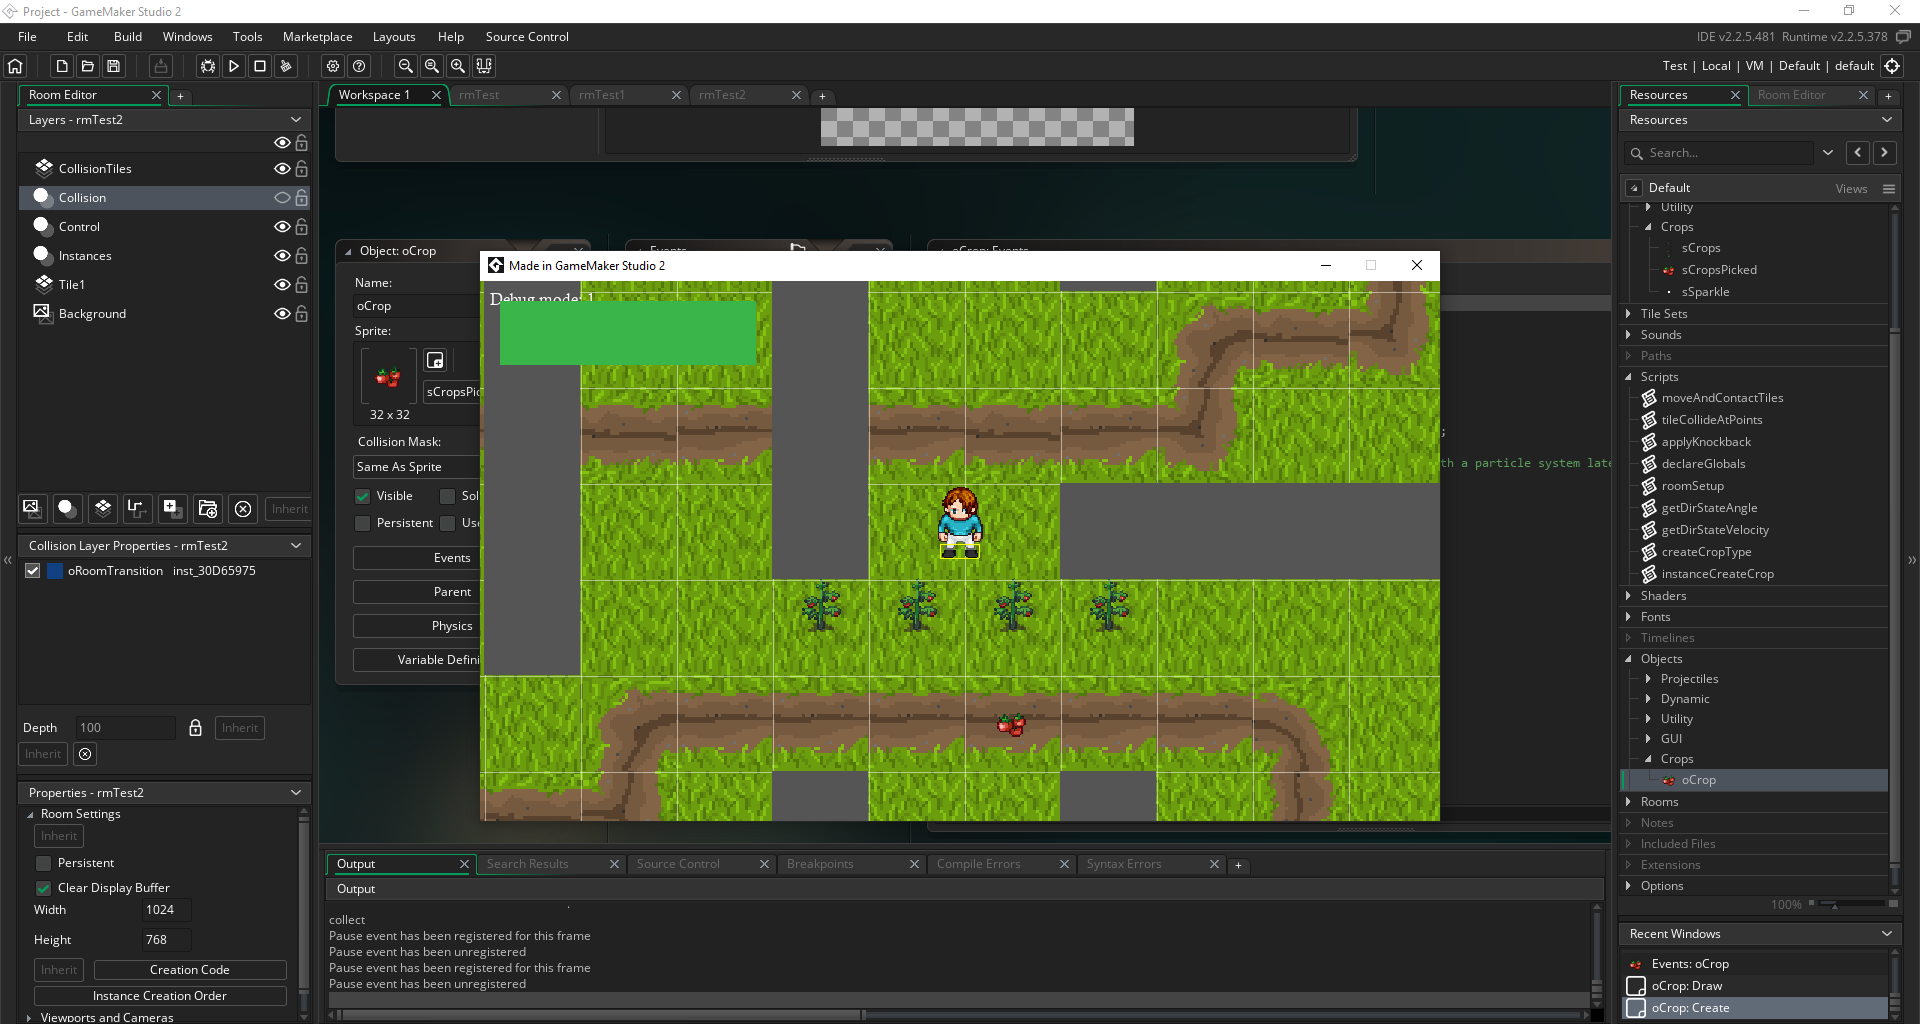The height and width of the screenshot is (1024, 1920).
Task: Open Instance Creation Order
Action: tap(160, 996)
